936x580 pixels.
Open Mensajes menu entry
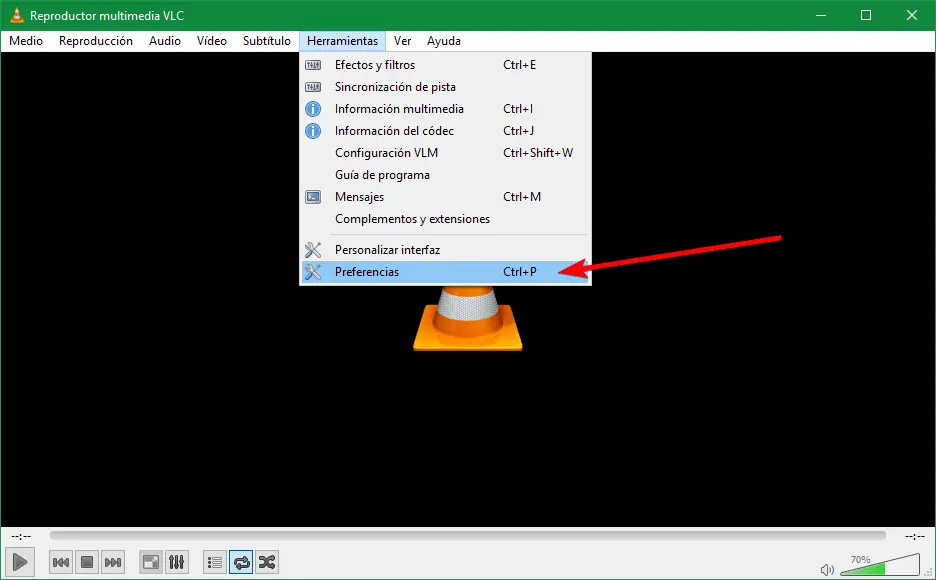(x=445, y=197)
